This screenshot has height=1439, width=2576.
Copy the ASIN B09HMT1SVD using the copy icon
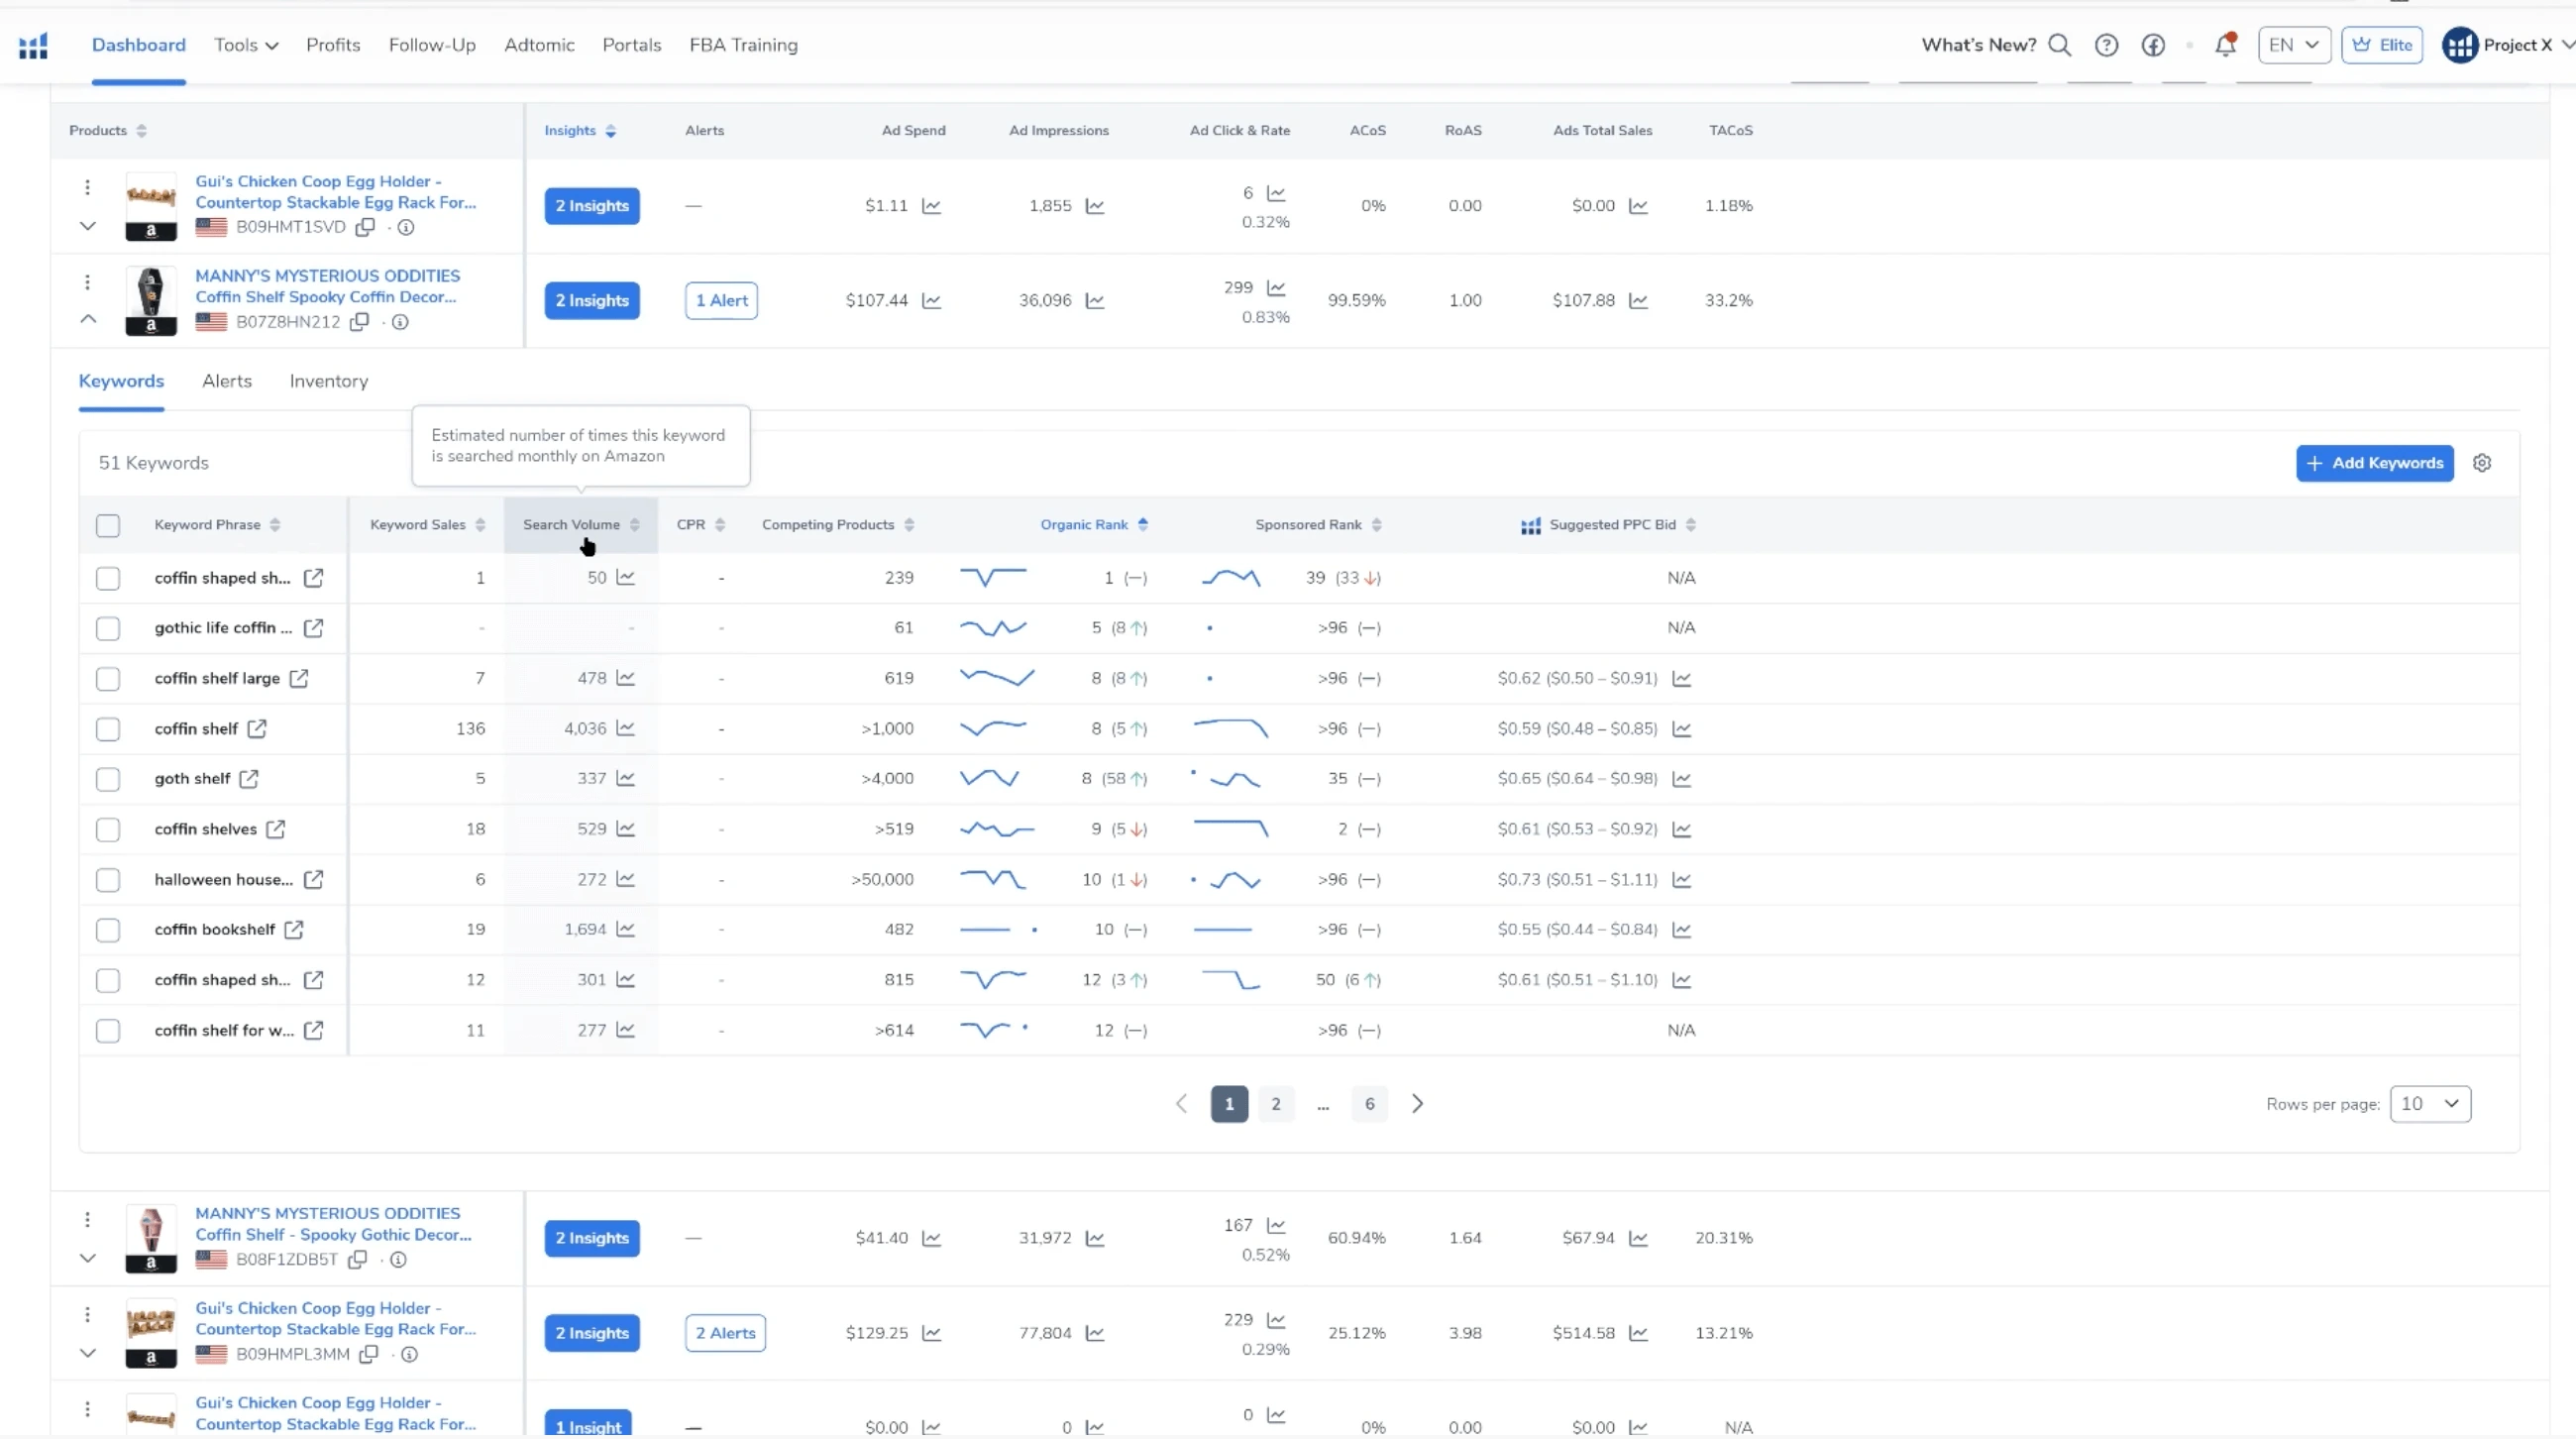coord(364,228)
